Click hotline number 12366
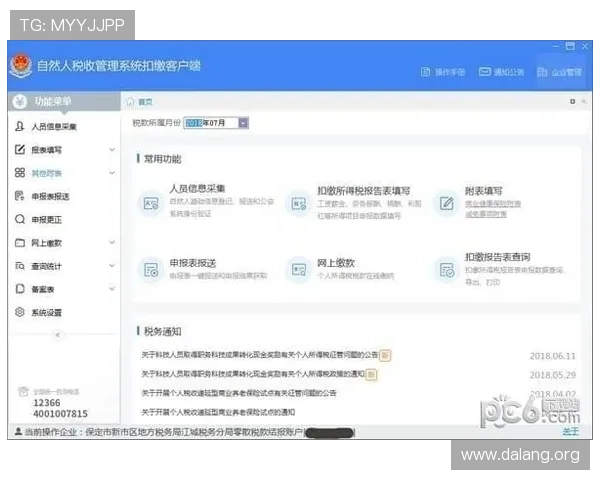 point(47,403)
